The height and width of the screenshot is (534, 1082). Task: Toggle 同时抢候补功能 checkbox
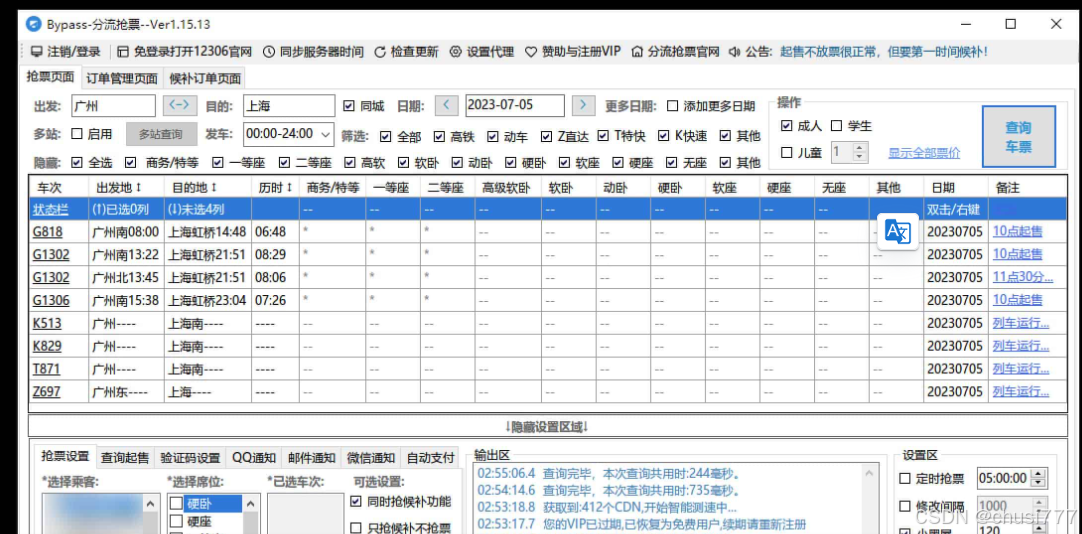[356, 501]
